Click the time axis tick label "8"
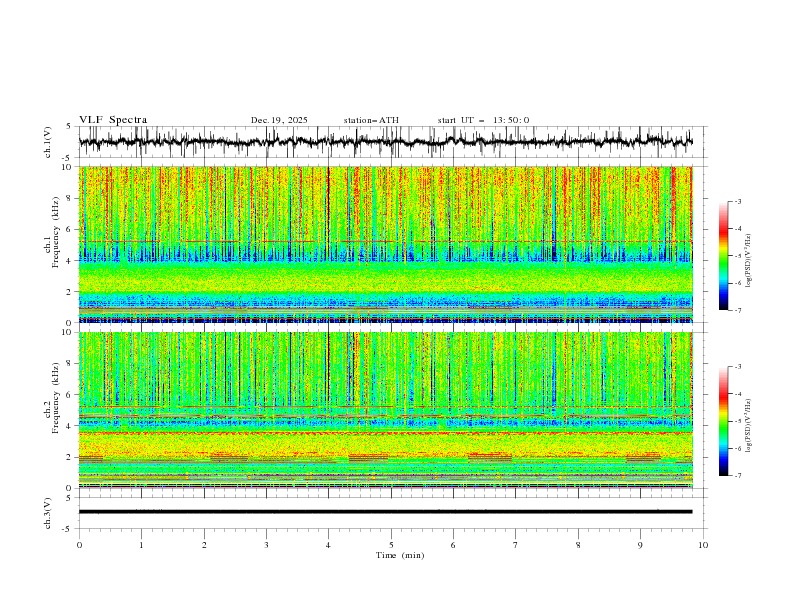 [578, 545]
